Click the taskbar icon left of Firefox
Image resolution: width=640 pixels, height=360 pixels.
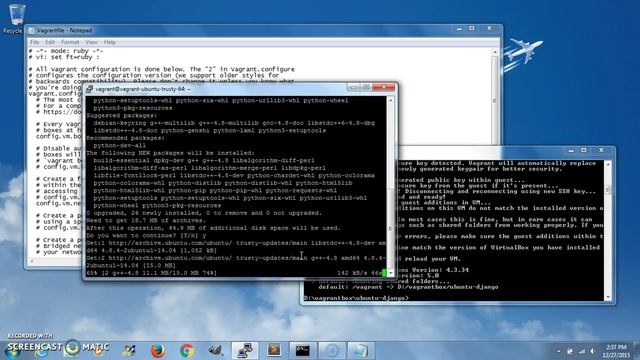click(129, 351)
